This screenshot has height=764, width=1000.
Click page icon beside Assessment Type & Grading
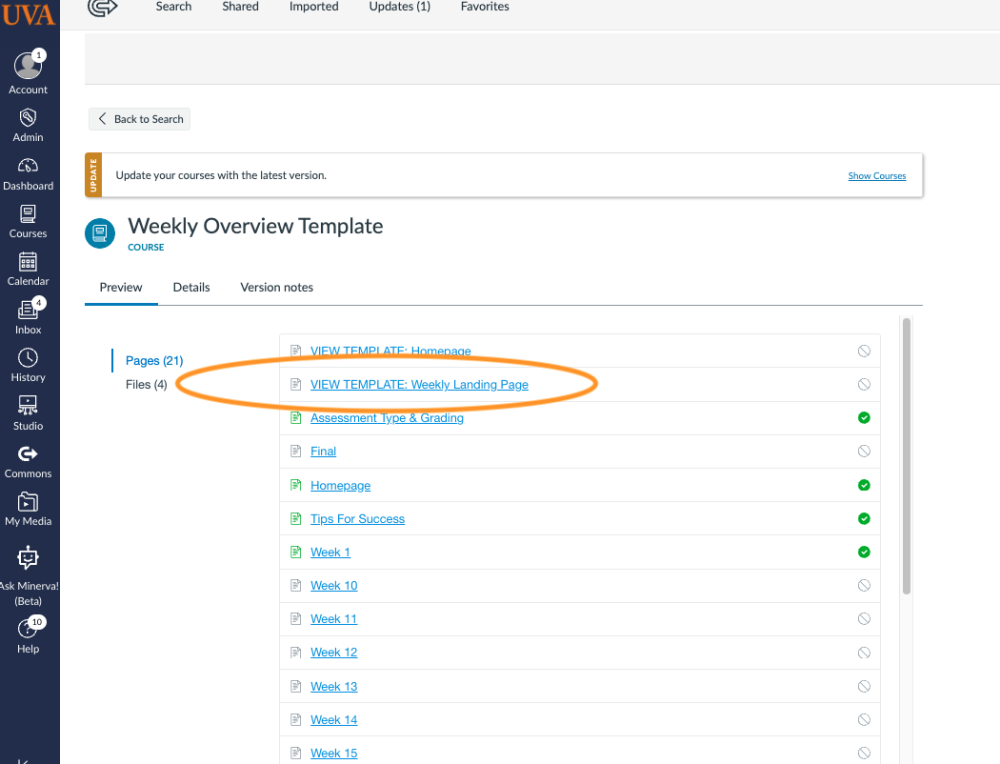296,418
